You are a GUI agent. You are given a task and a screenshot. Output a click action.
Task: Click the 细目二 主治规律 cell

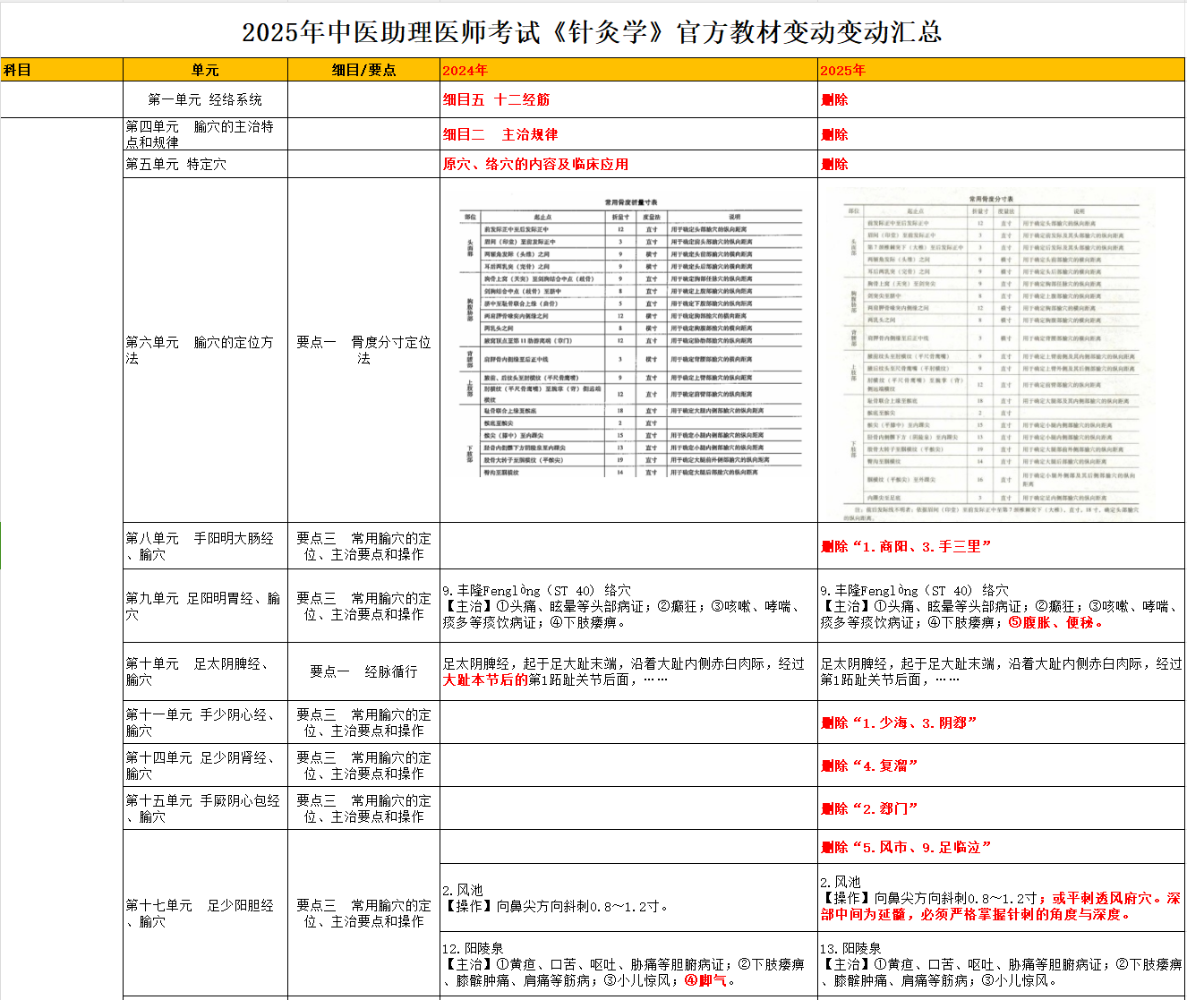pyautogui.click(x=628, y=135)
